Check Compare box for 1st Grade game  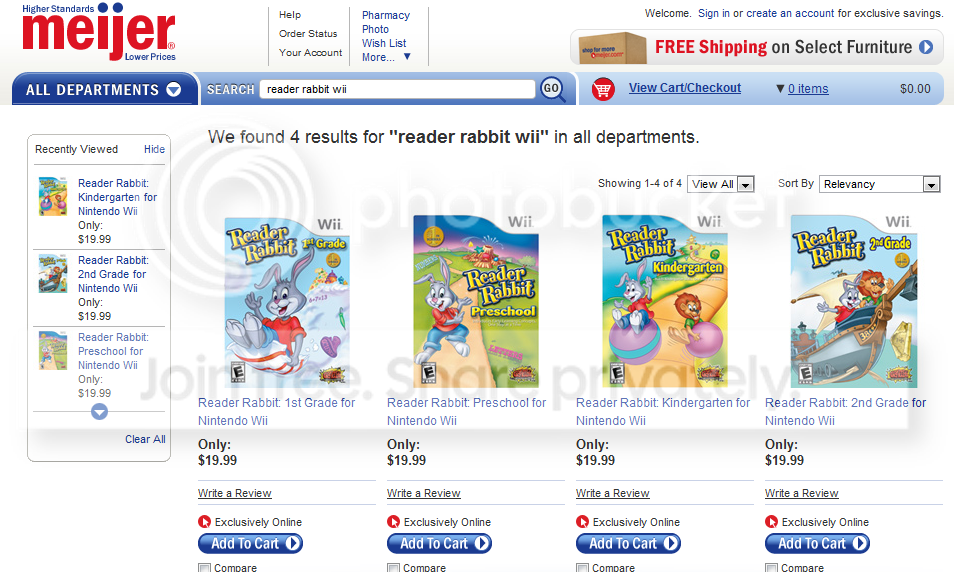(x=204, y=568)
